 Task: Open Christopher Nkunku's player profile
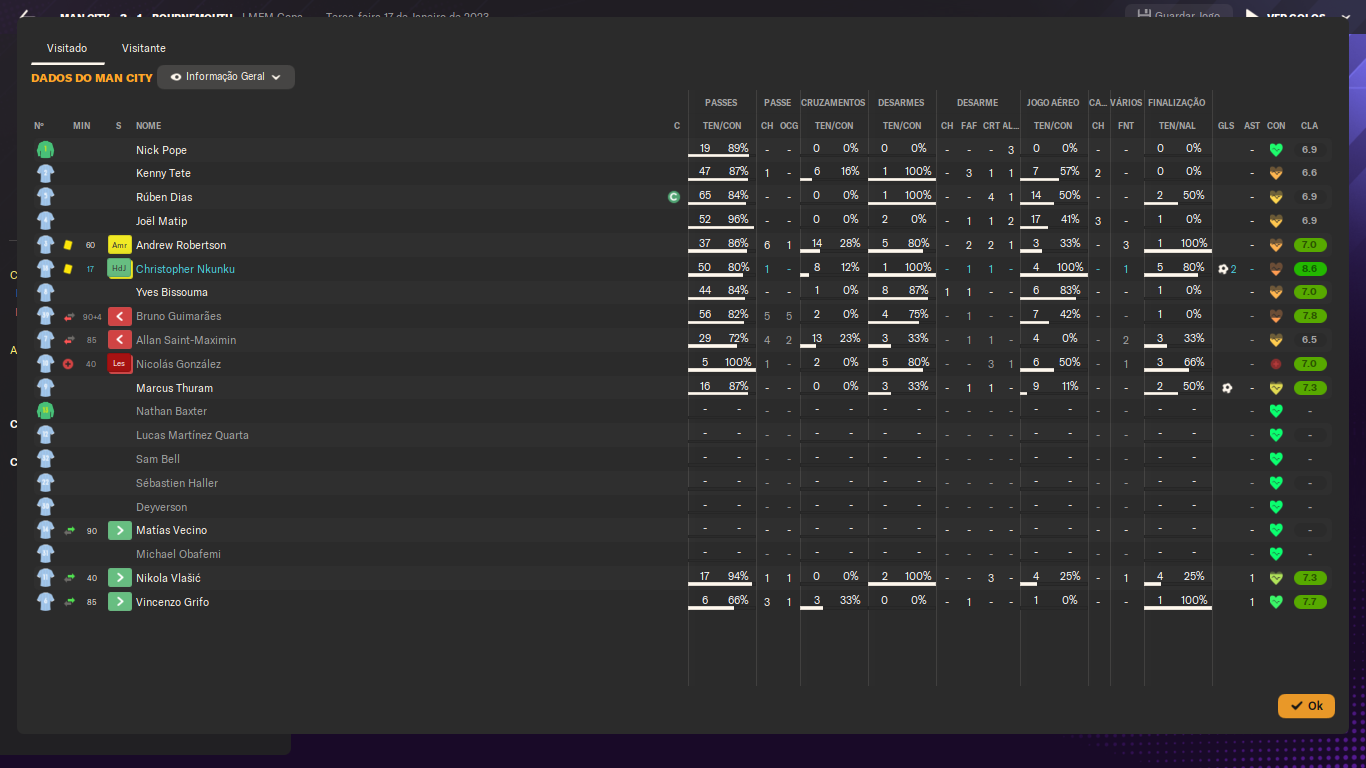(x=185, y=269)
